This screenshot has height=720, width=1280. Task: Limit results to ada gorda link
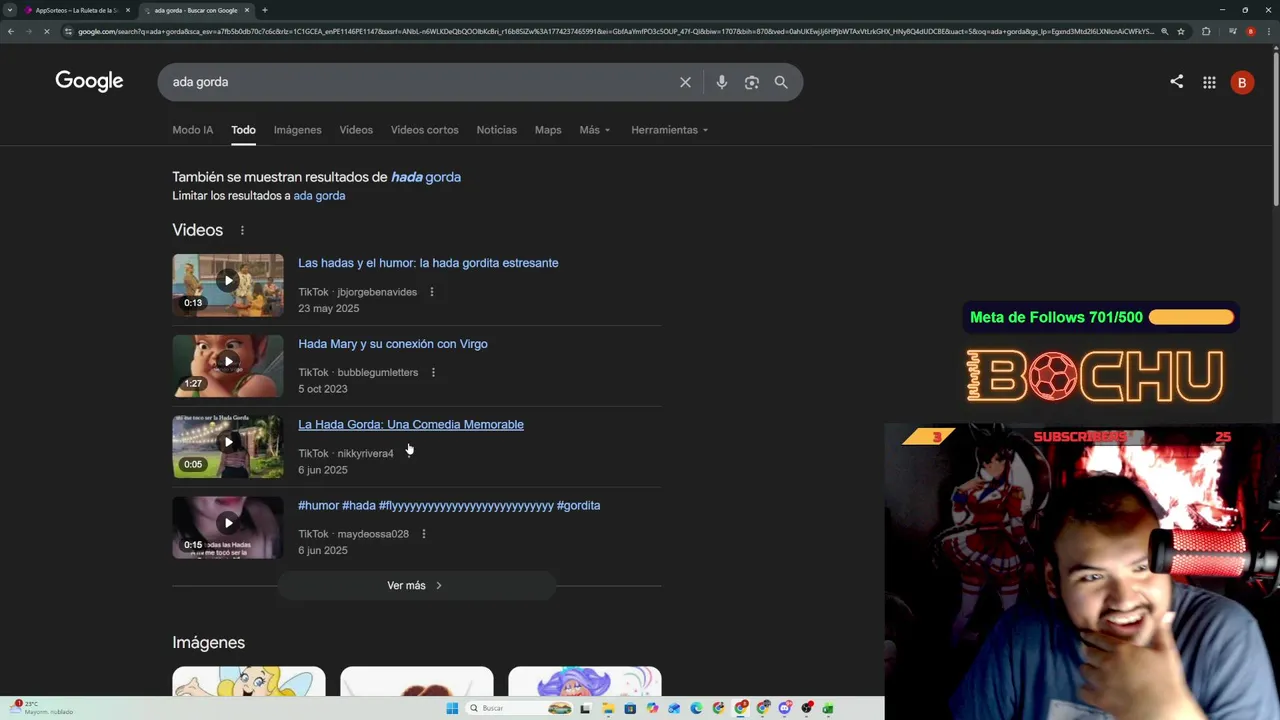coord(319,196)
